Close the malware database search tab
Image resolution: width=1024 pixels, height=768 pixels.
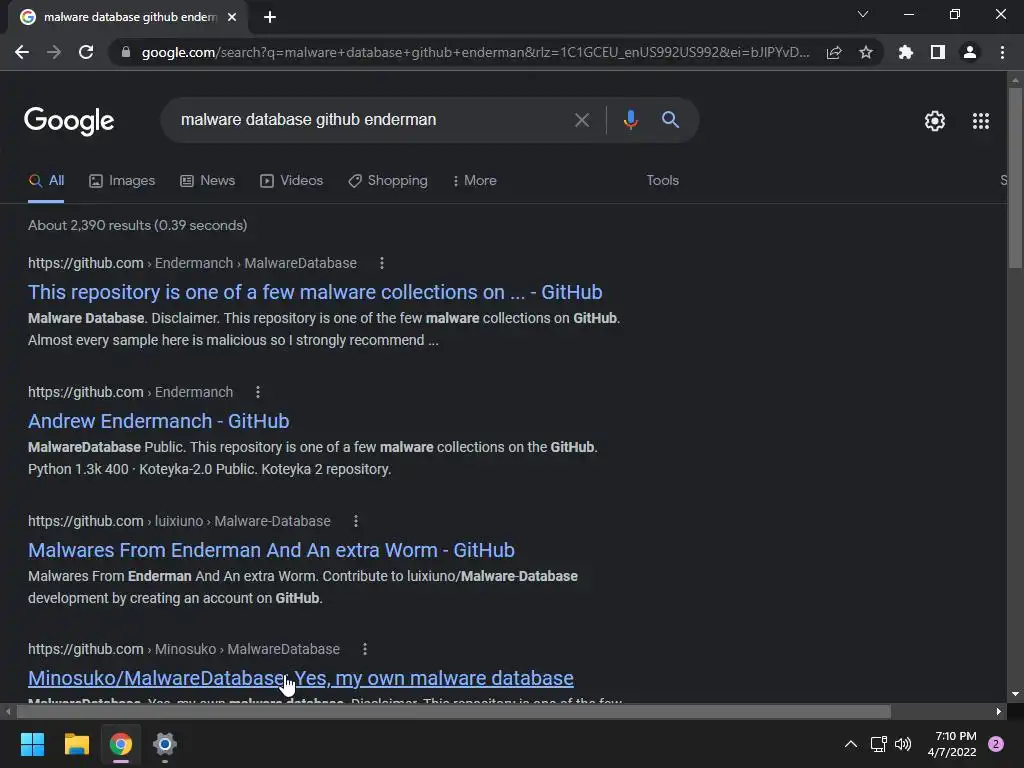pos(232,17)
